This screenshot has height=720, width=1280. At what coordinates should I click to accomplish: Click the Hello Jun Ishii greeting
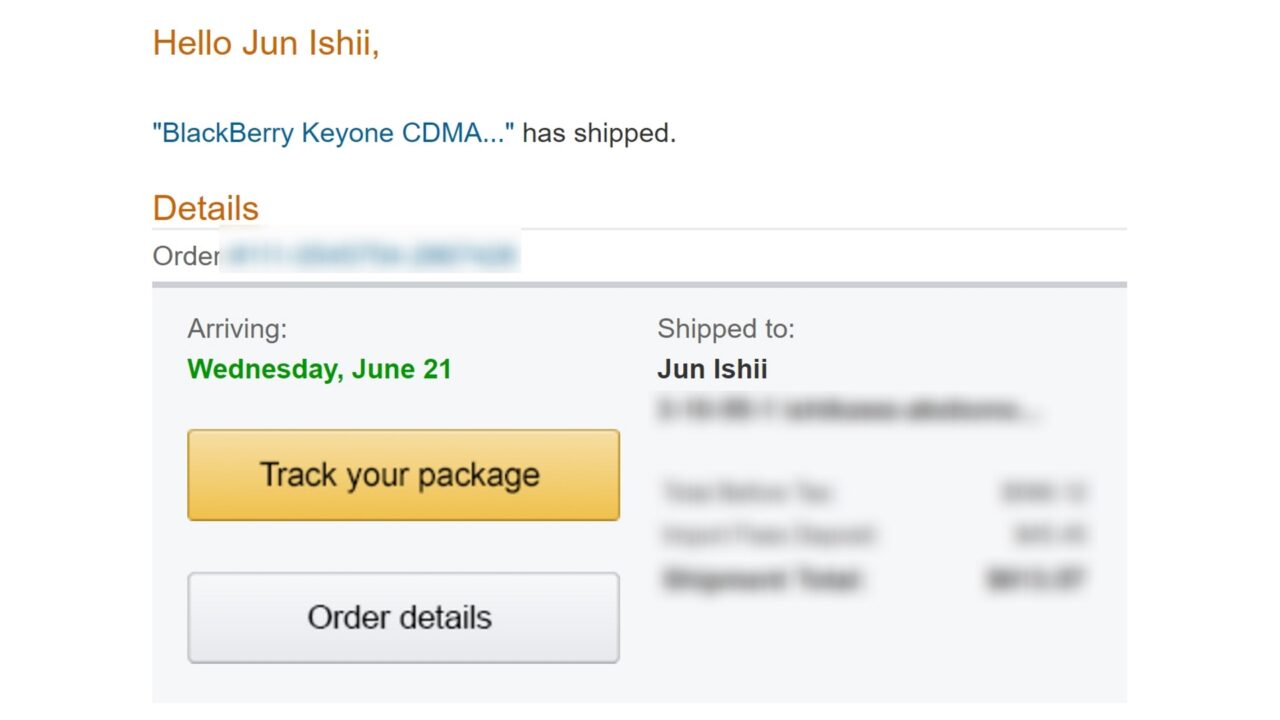tap(266, 43)
